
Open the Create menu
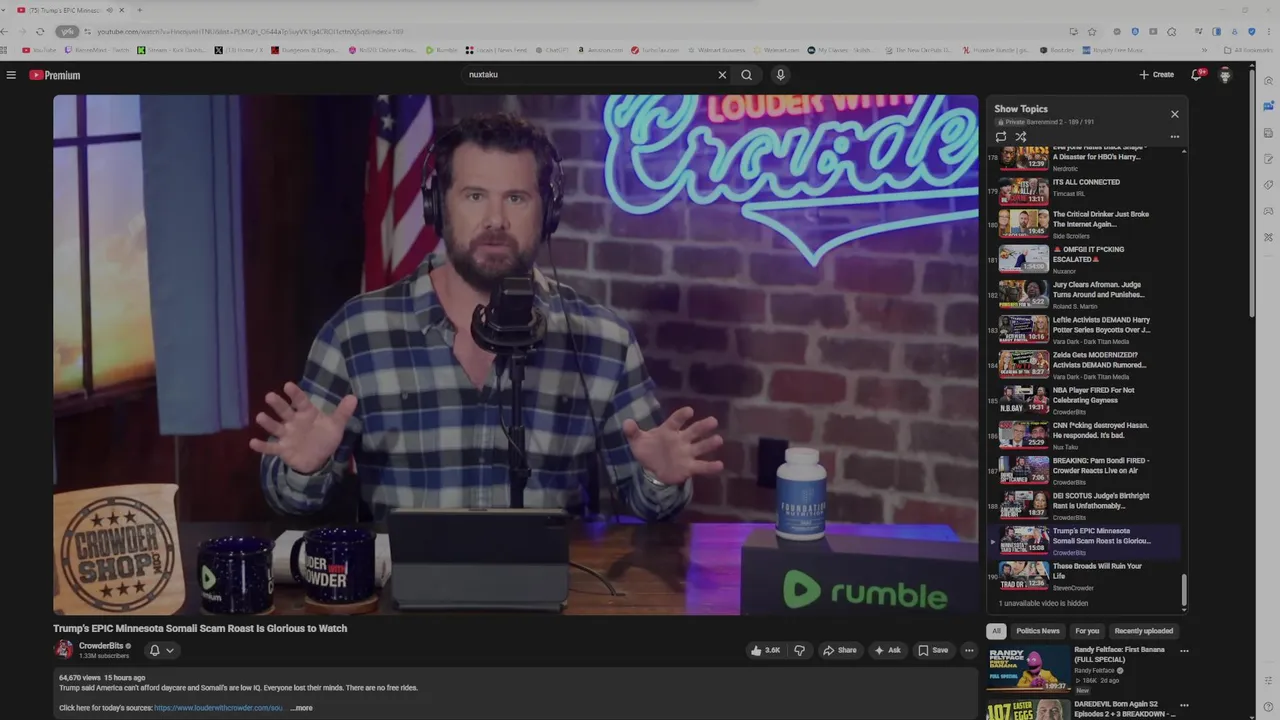(1156, 75)
